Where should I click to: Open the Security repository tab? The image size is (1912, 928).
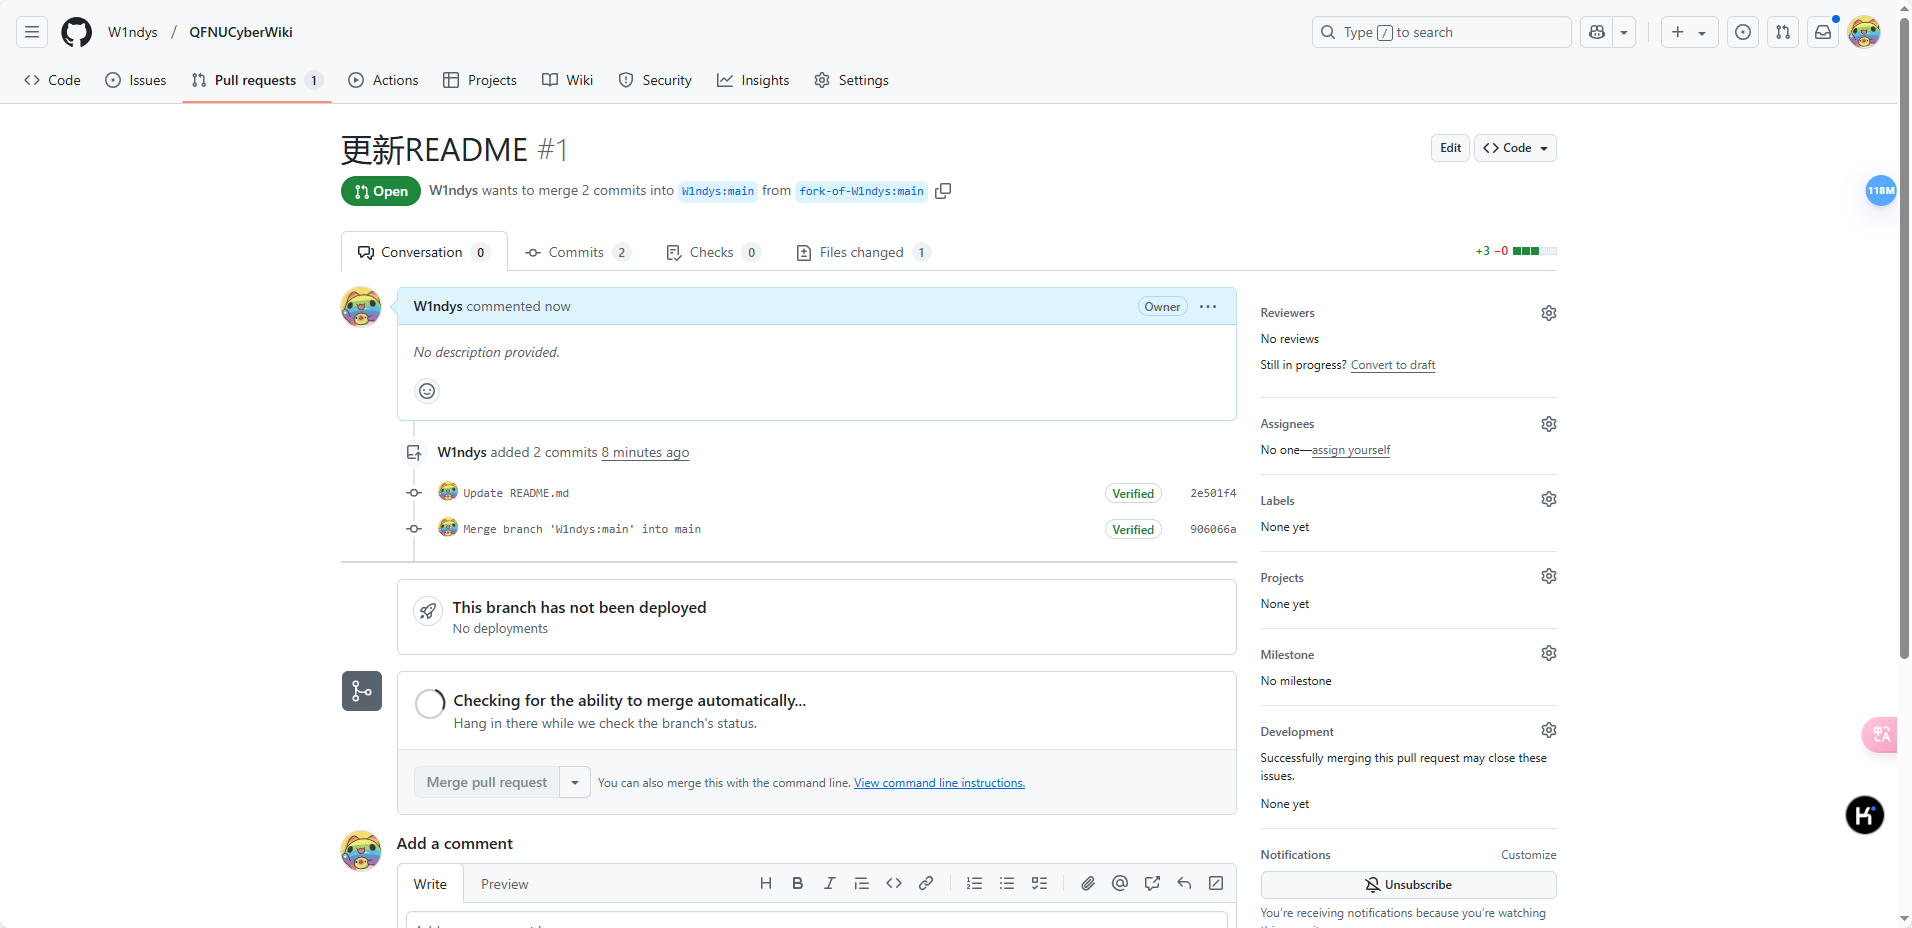[655, 80]
